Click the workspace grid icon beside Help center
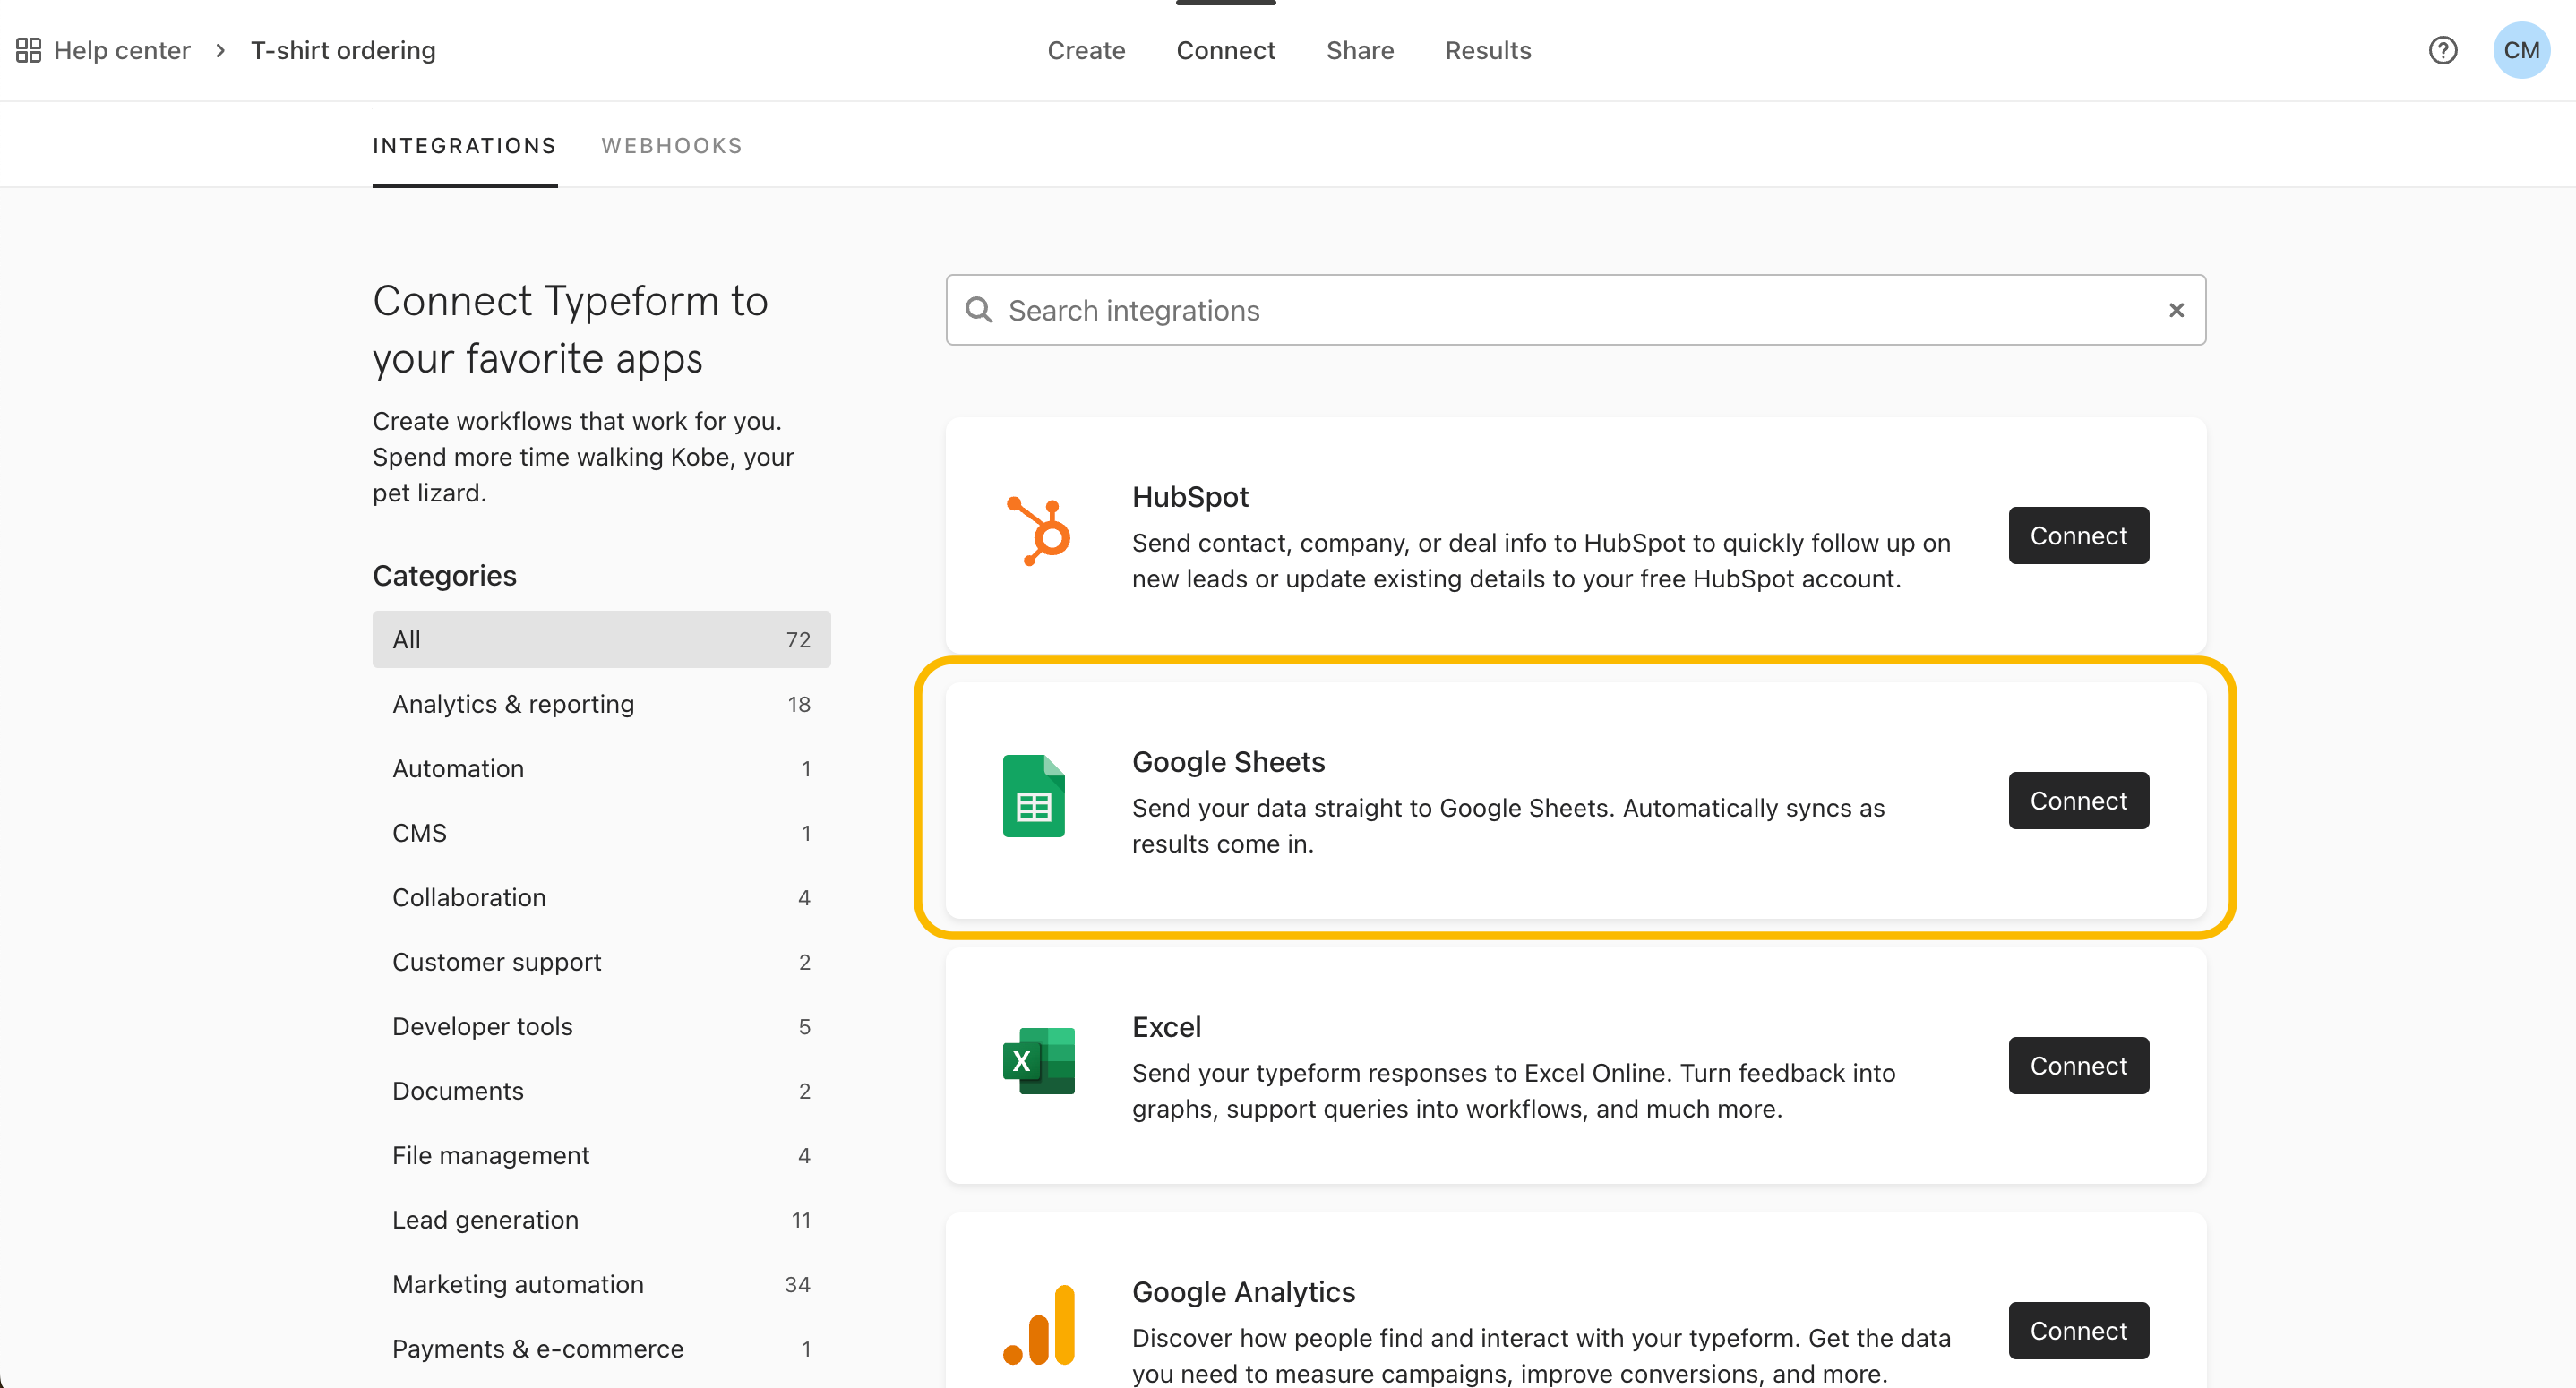This screenshot has width=2576, height=1388. pos(28,50)
